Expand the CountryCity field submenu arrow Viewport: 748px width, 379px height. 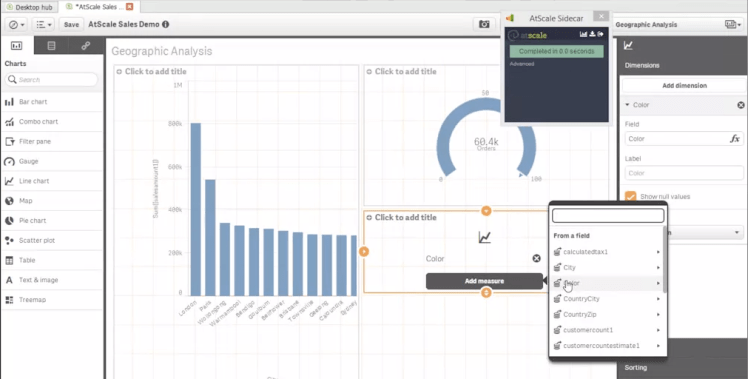(658, 299)
